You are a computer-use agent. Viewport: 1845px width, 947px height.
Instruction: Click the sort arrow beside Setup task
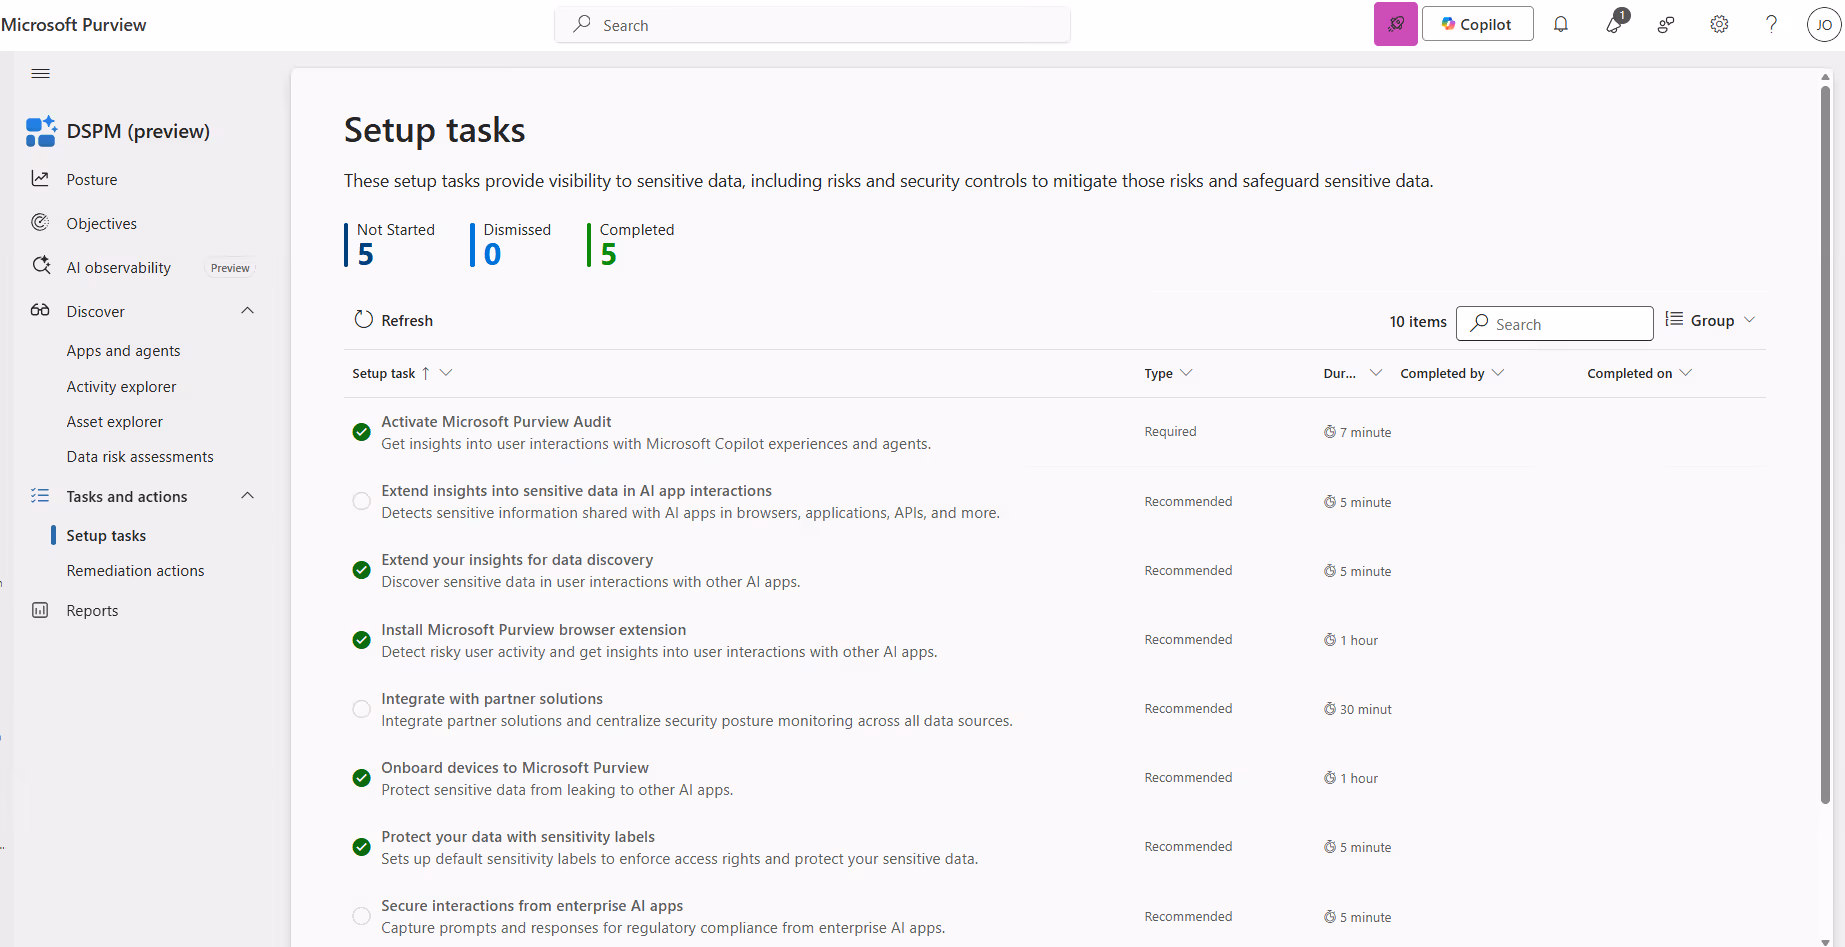pos(426,373)
